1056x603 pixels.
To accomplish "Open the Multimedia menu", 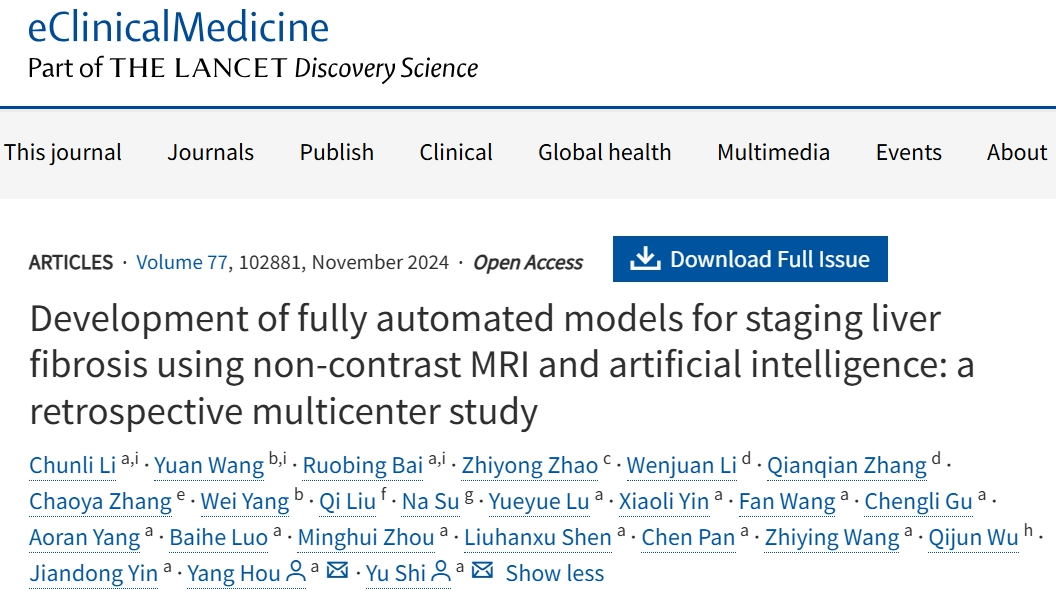I will pos(773,152).
